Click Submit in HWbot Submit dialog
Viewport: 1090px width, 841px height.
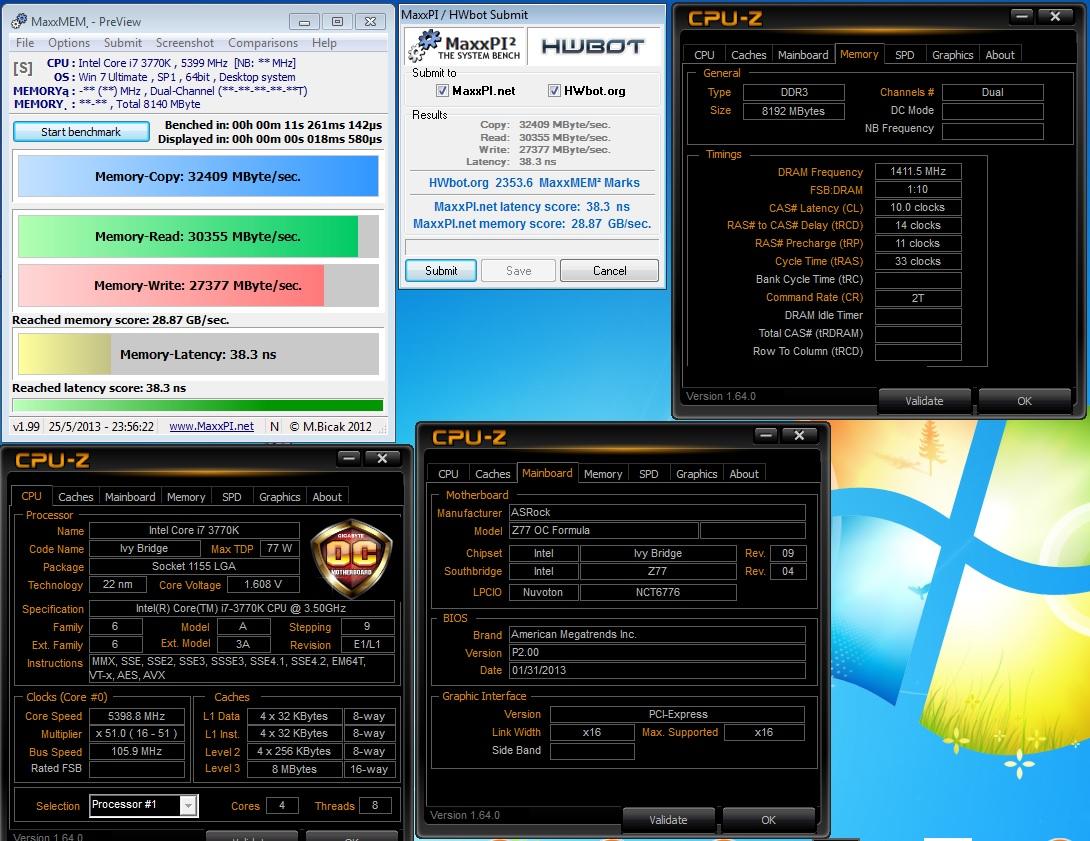(441, 270)
